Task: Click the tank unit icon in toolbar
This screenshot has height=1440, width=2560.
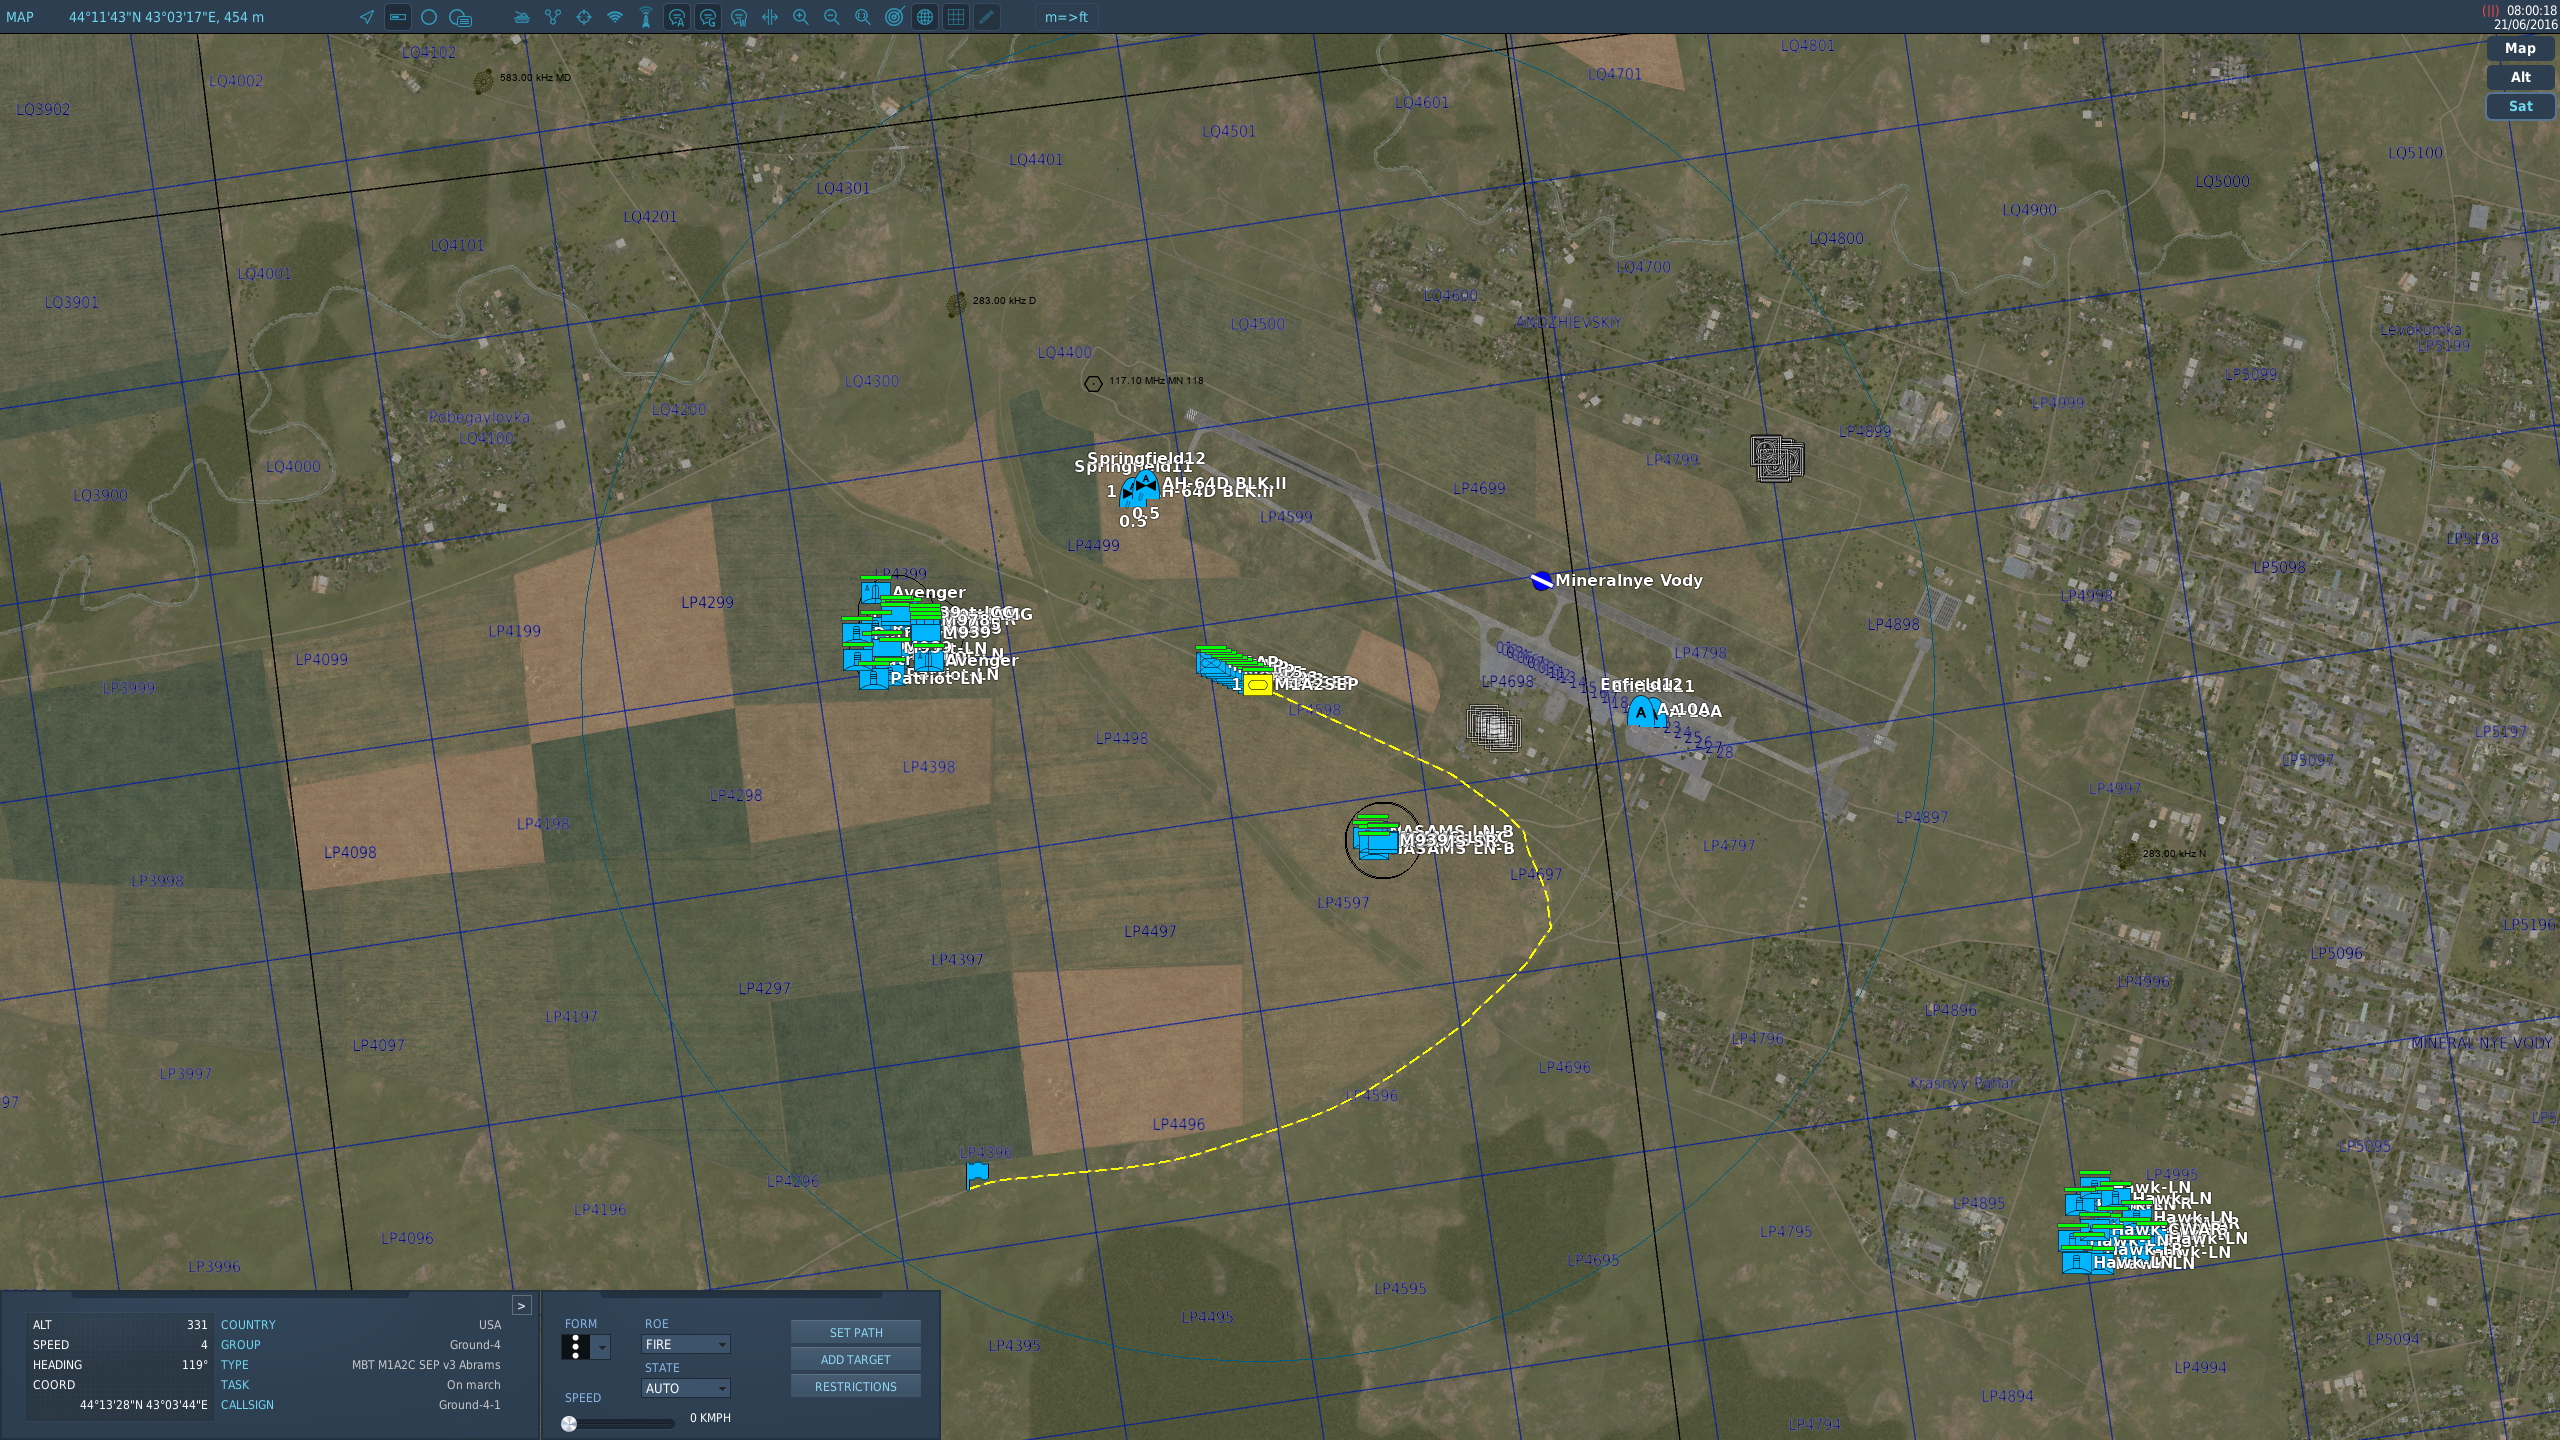Action: [x=522, y=17]
